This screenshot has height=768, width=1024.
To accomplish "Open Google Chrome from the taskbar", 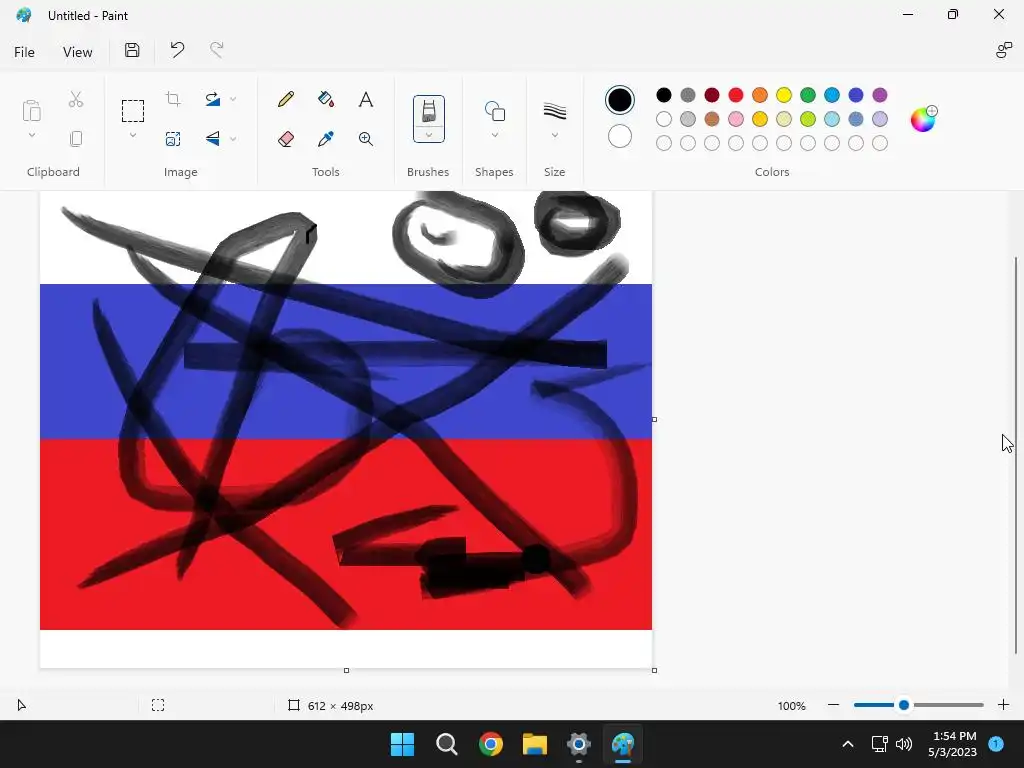I will point(490,744).
